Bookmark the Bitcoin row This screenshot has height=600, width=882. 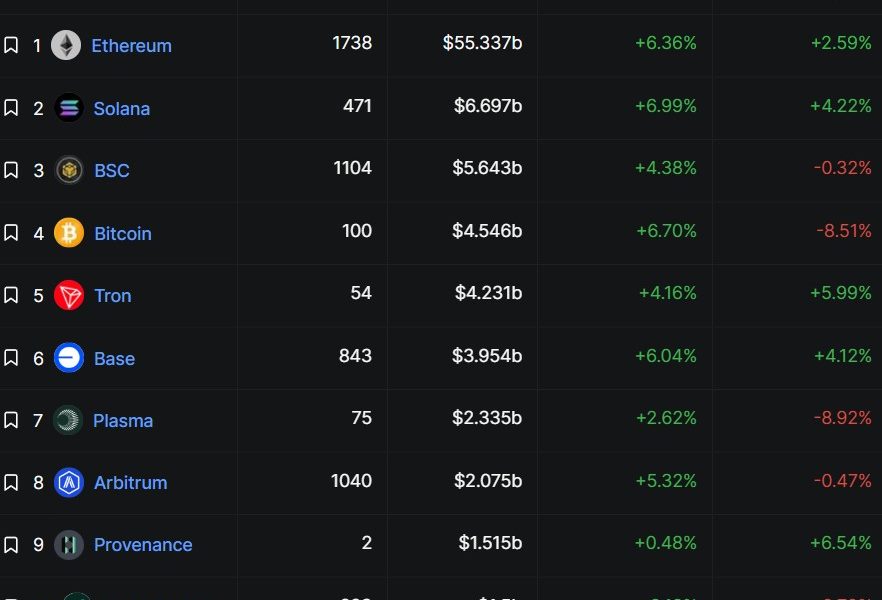[12, 232]
